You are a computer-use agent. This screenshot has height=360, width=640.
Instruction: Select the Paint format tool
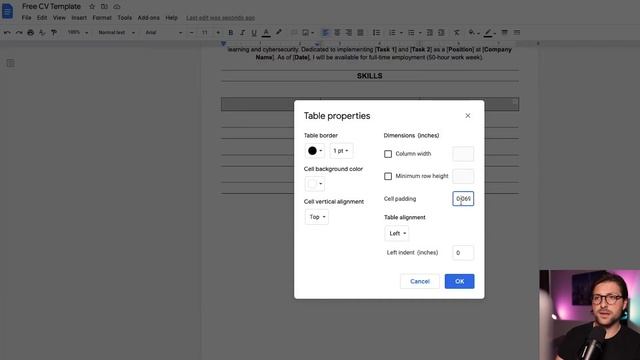tap(54, 33)
